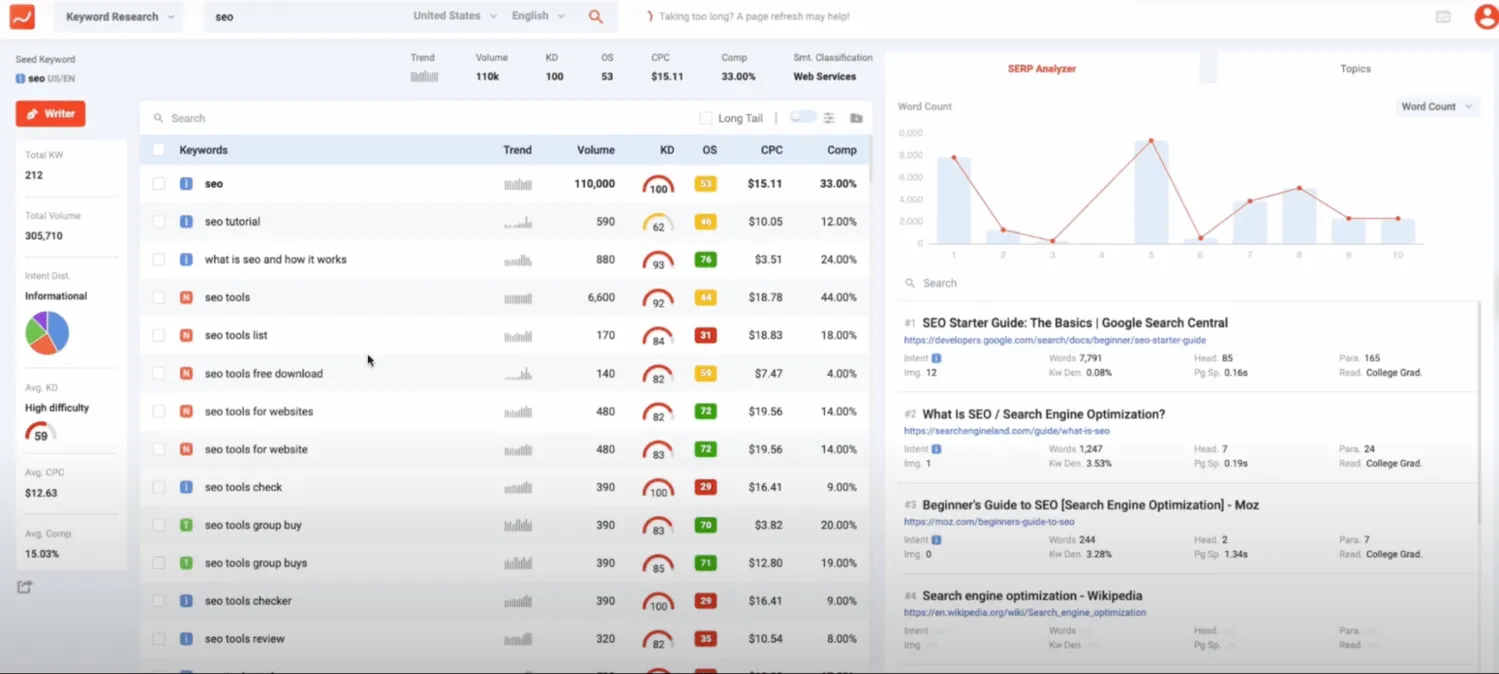Click the KD gauge for seo tutorial
Screen dimensions: 1499x674
658,222
